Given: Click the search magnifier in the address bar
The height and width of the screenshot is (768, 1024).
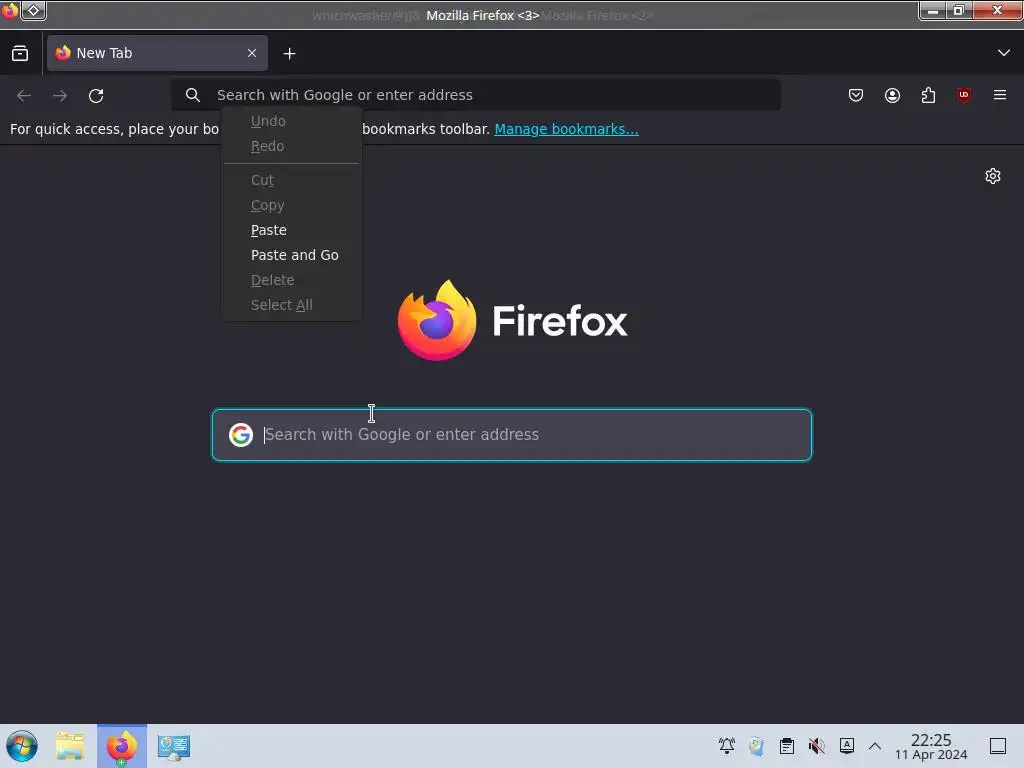Looking at the screenshot, I should click(193, 95).
